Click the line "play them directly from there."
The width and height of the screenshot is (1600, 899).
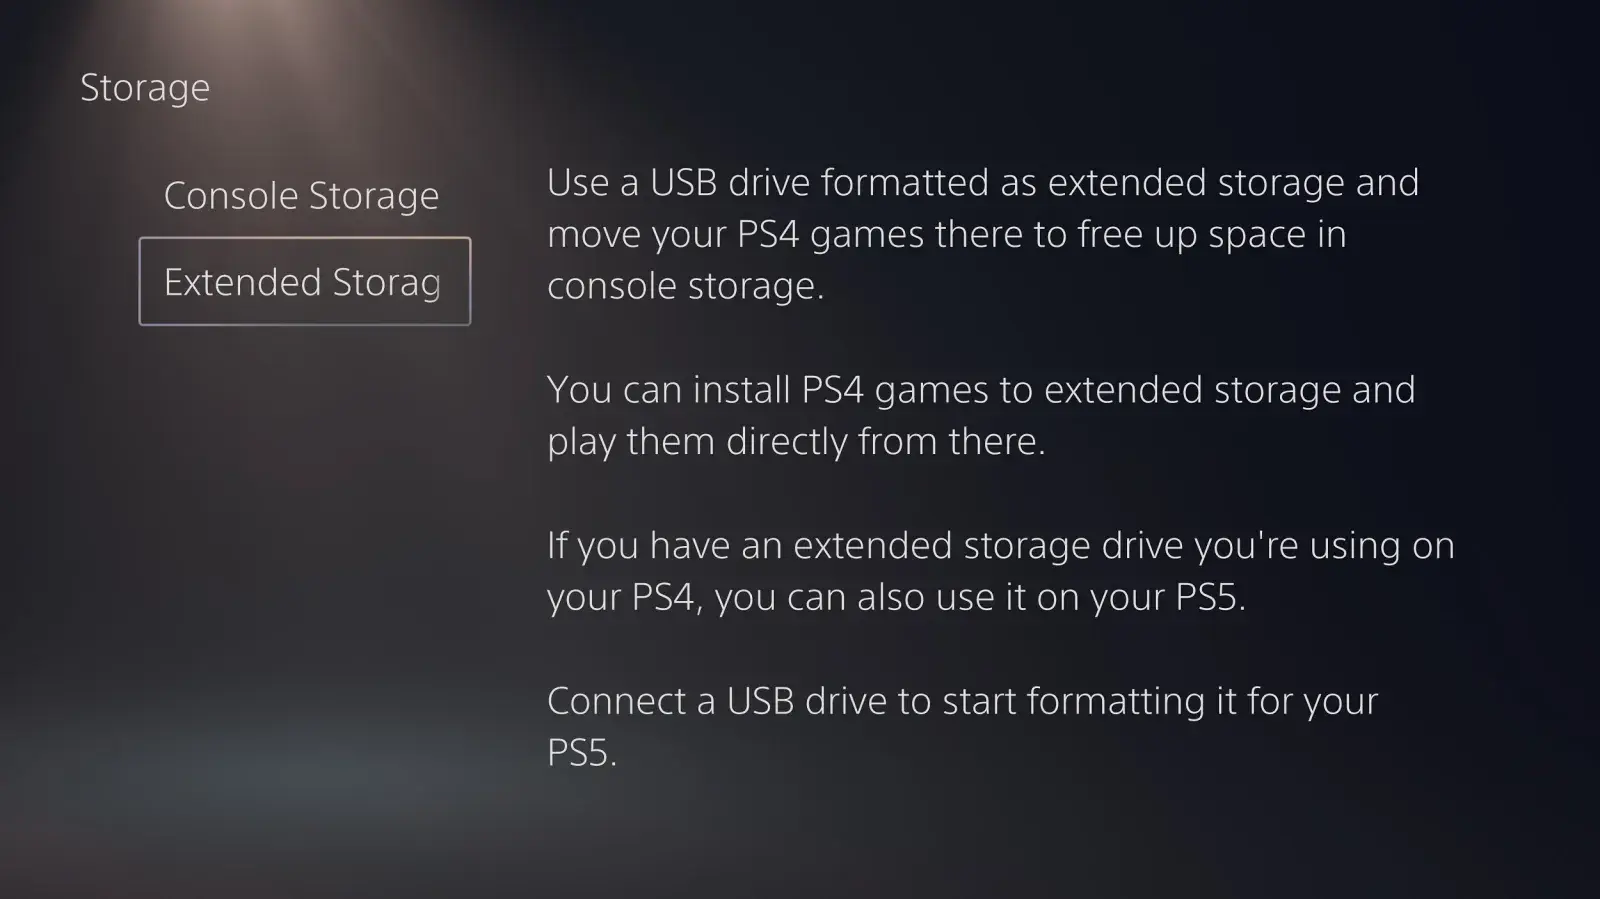point(796,441)
